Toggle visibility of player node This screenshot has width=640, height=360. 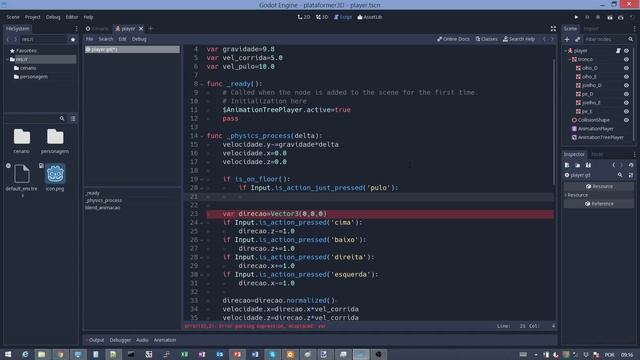[x=627, y=51]
